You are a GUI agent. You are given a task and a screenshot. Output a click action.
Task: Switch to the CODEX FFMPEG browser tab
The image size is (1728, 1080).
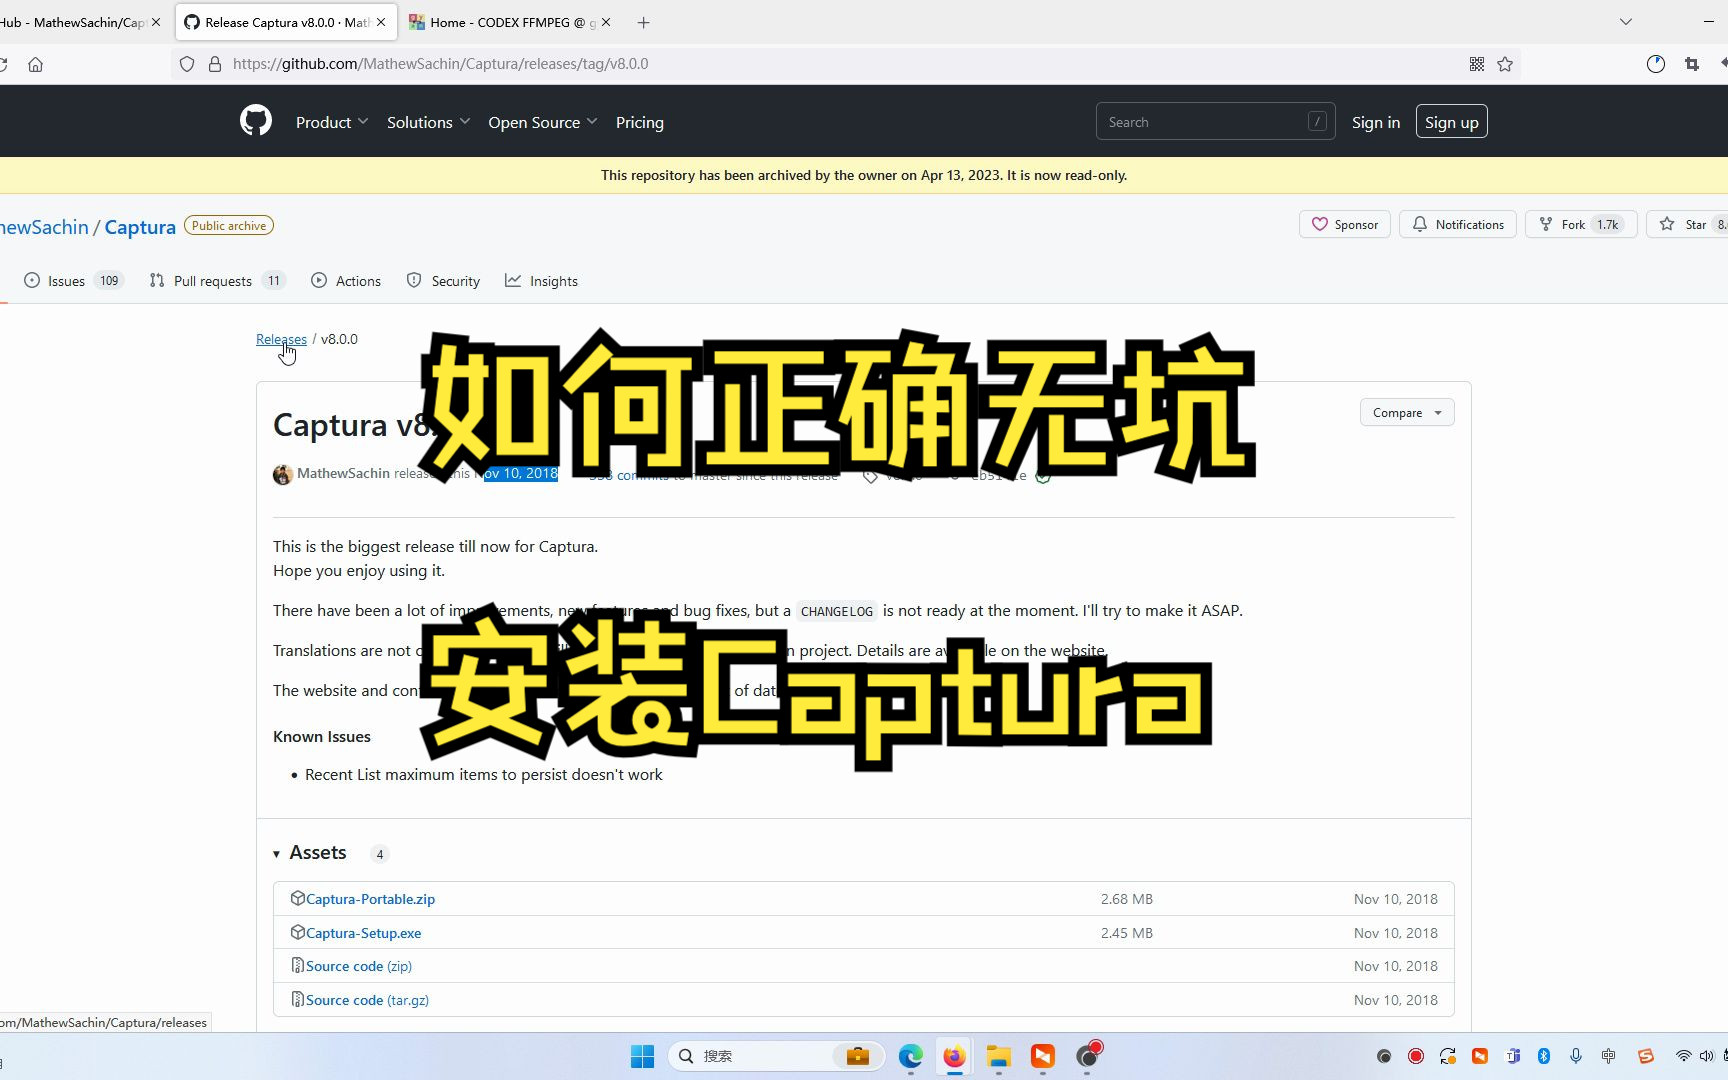point(500,22)
